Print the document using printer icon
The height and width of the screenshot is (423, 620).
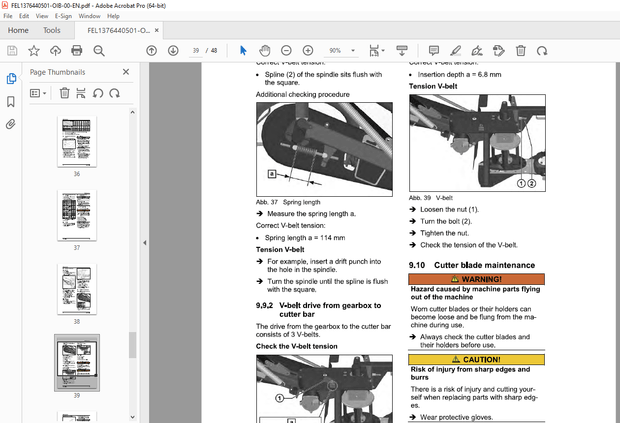(77, 51)
